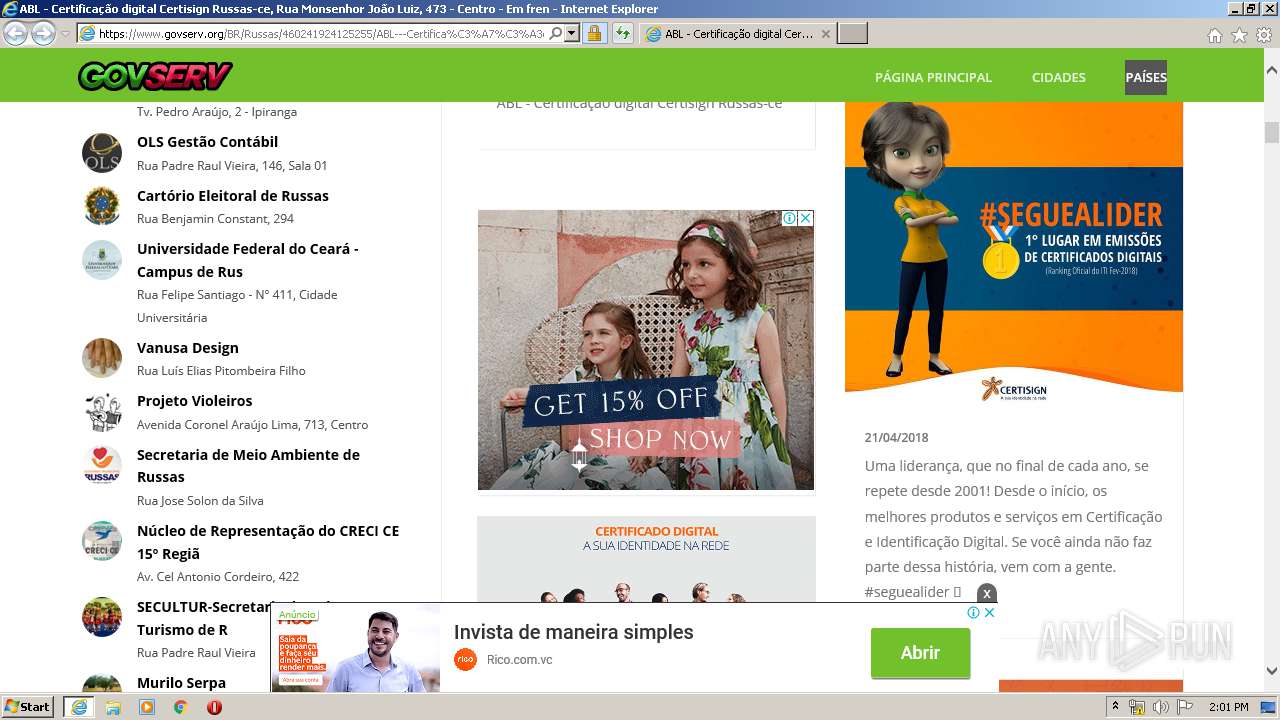This screenshot has width=1280, height=720.
Task: Go forward with the browser forward arrow
Action: [43, 34]
